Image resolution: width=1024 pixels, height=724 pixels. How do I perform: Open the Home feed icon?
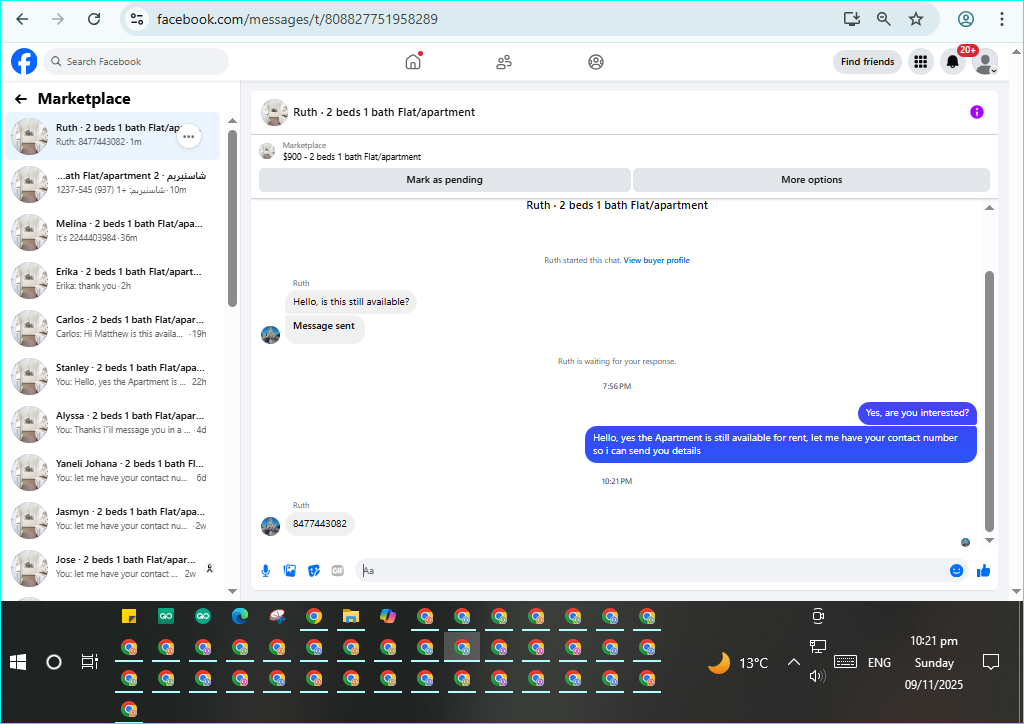click(x=413, y=62)
